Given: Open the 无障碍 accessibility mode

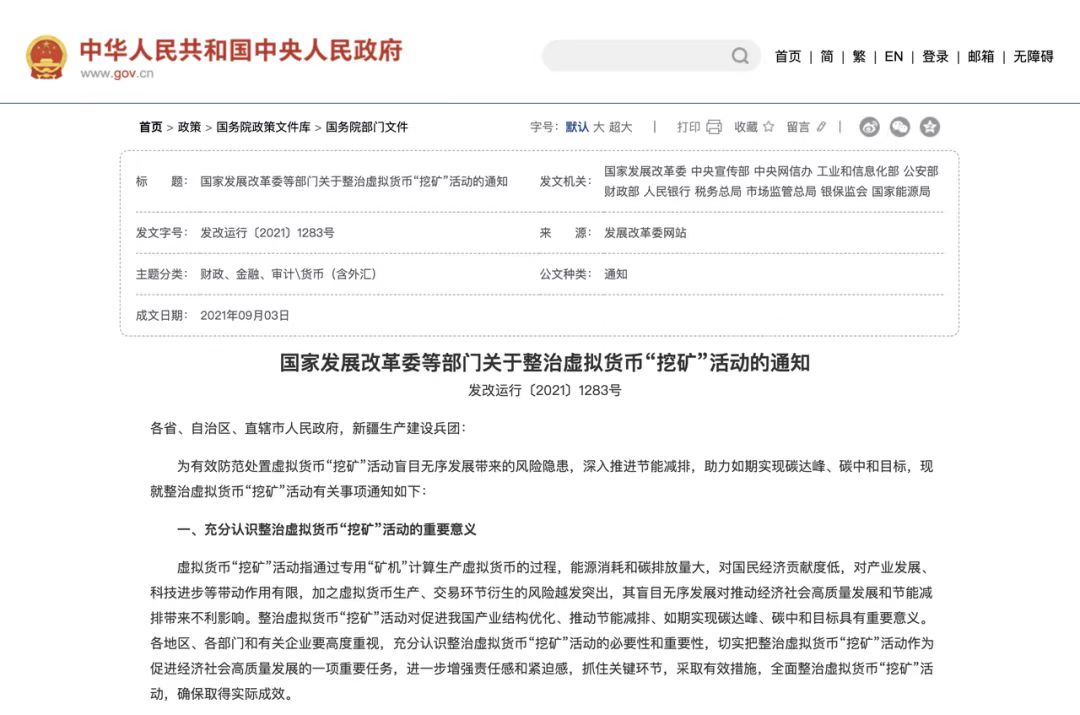Looking at the screenshot, I should point(1032,56).
